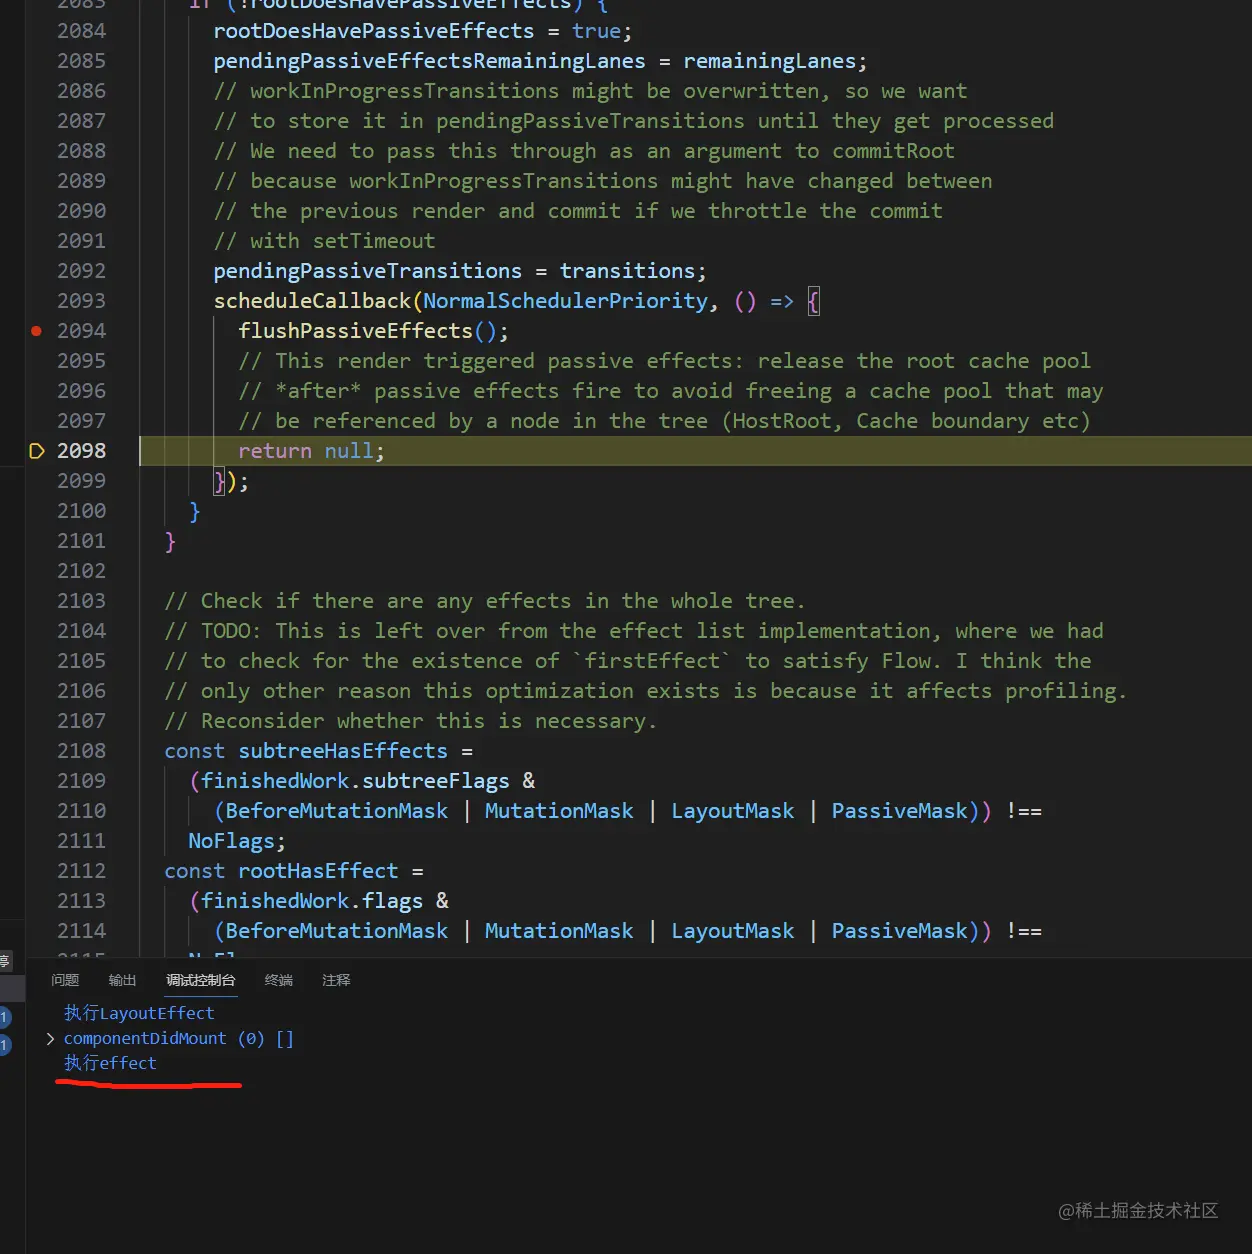This screenshot has height=1254, width=1252.
Task: Open the 问题 panel tab
Action: tap(65, 980)
